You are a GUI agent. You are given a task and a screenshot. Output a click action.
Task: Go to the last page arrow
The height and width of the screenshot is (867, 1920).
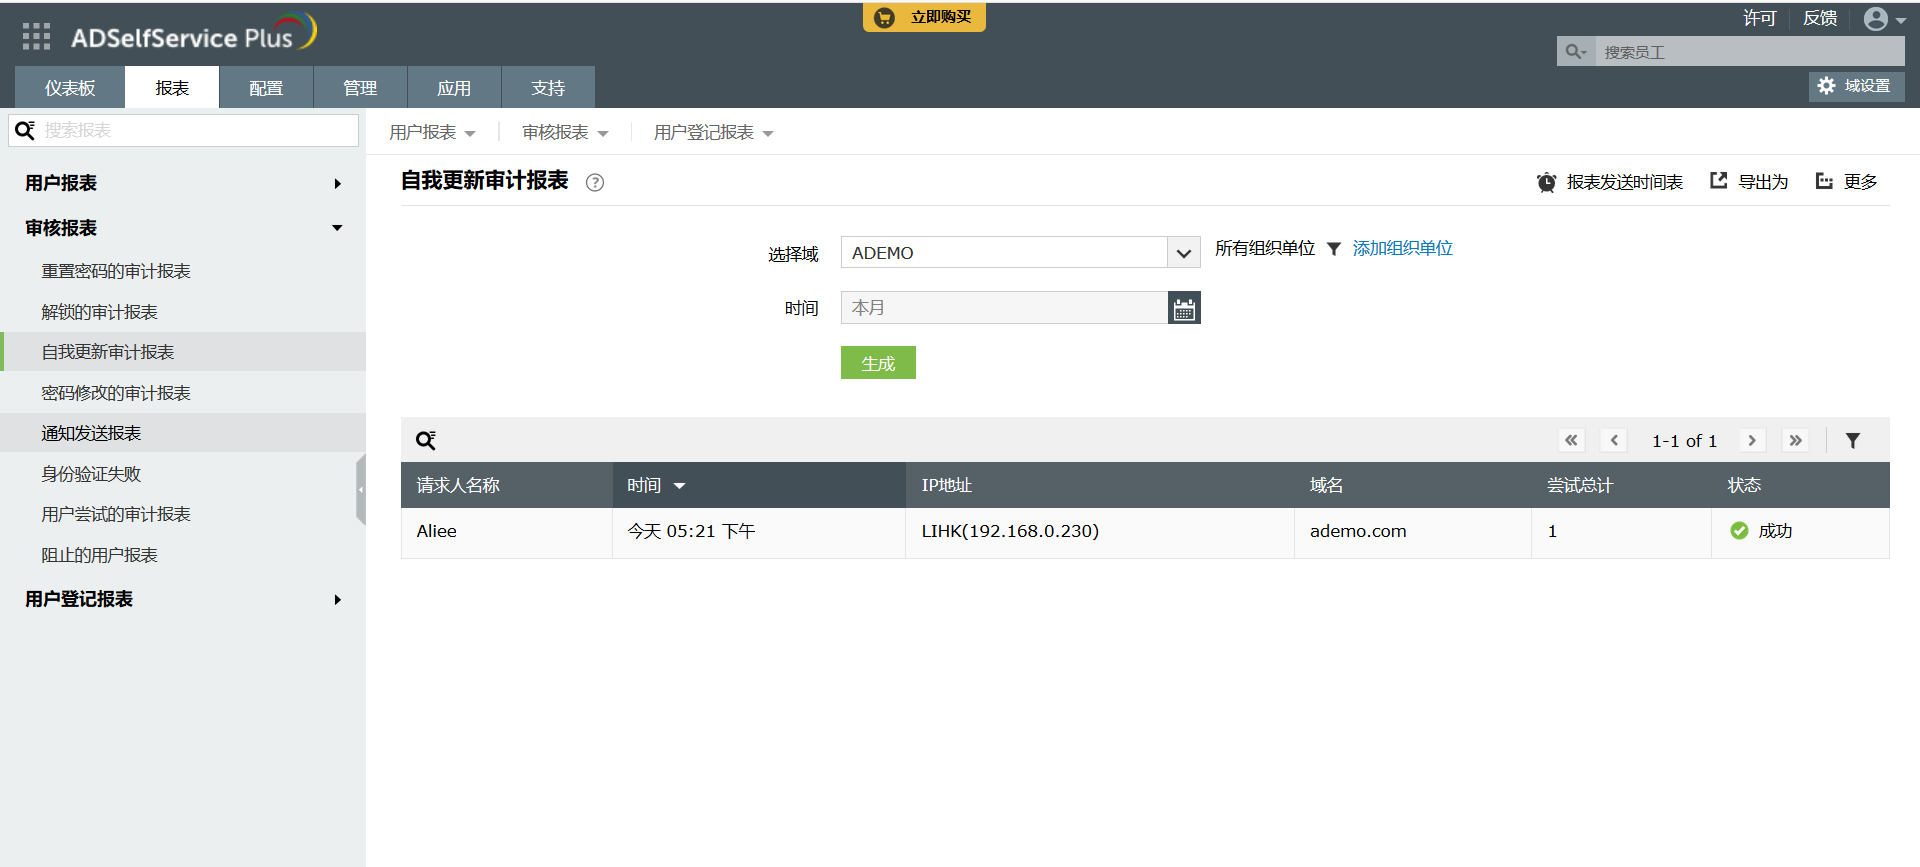point(1796,440)
